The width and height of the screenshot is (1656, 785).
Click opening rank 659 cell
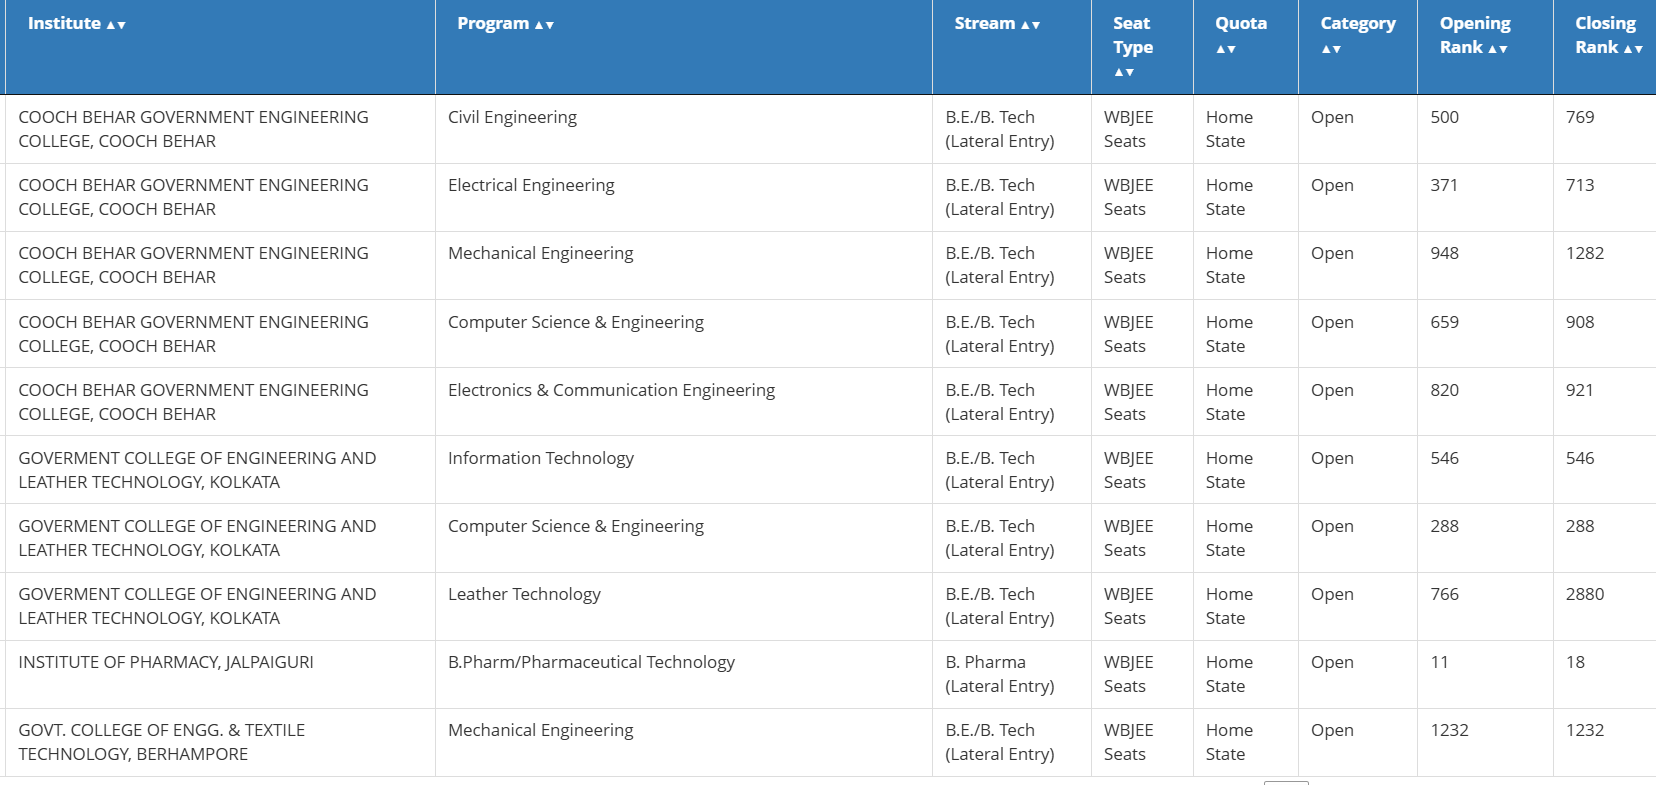[x=1485, y=334]
